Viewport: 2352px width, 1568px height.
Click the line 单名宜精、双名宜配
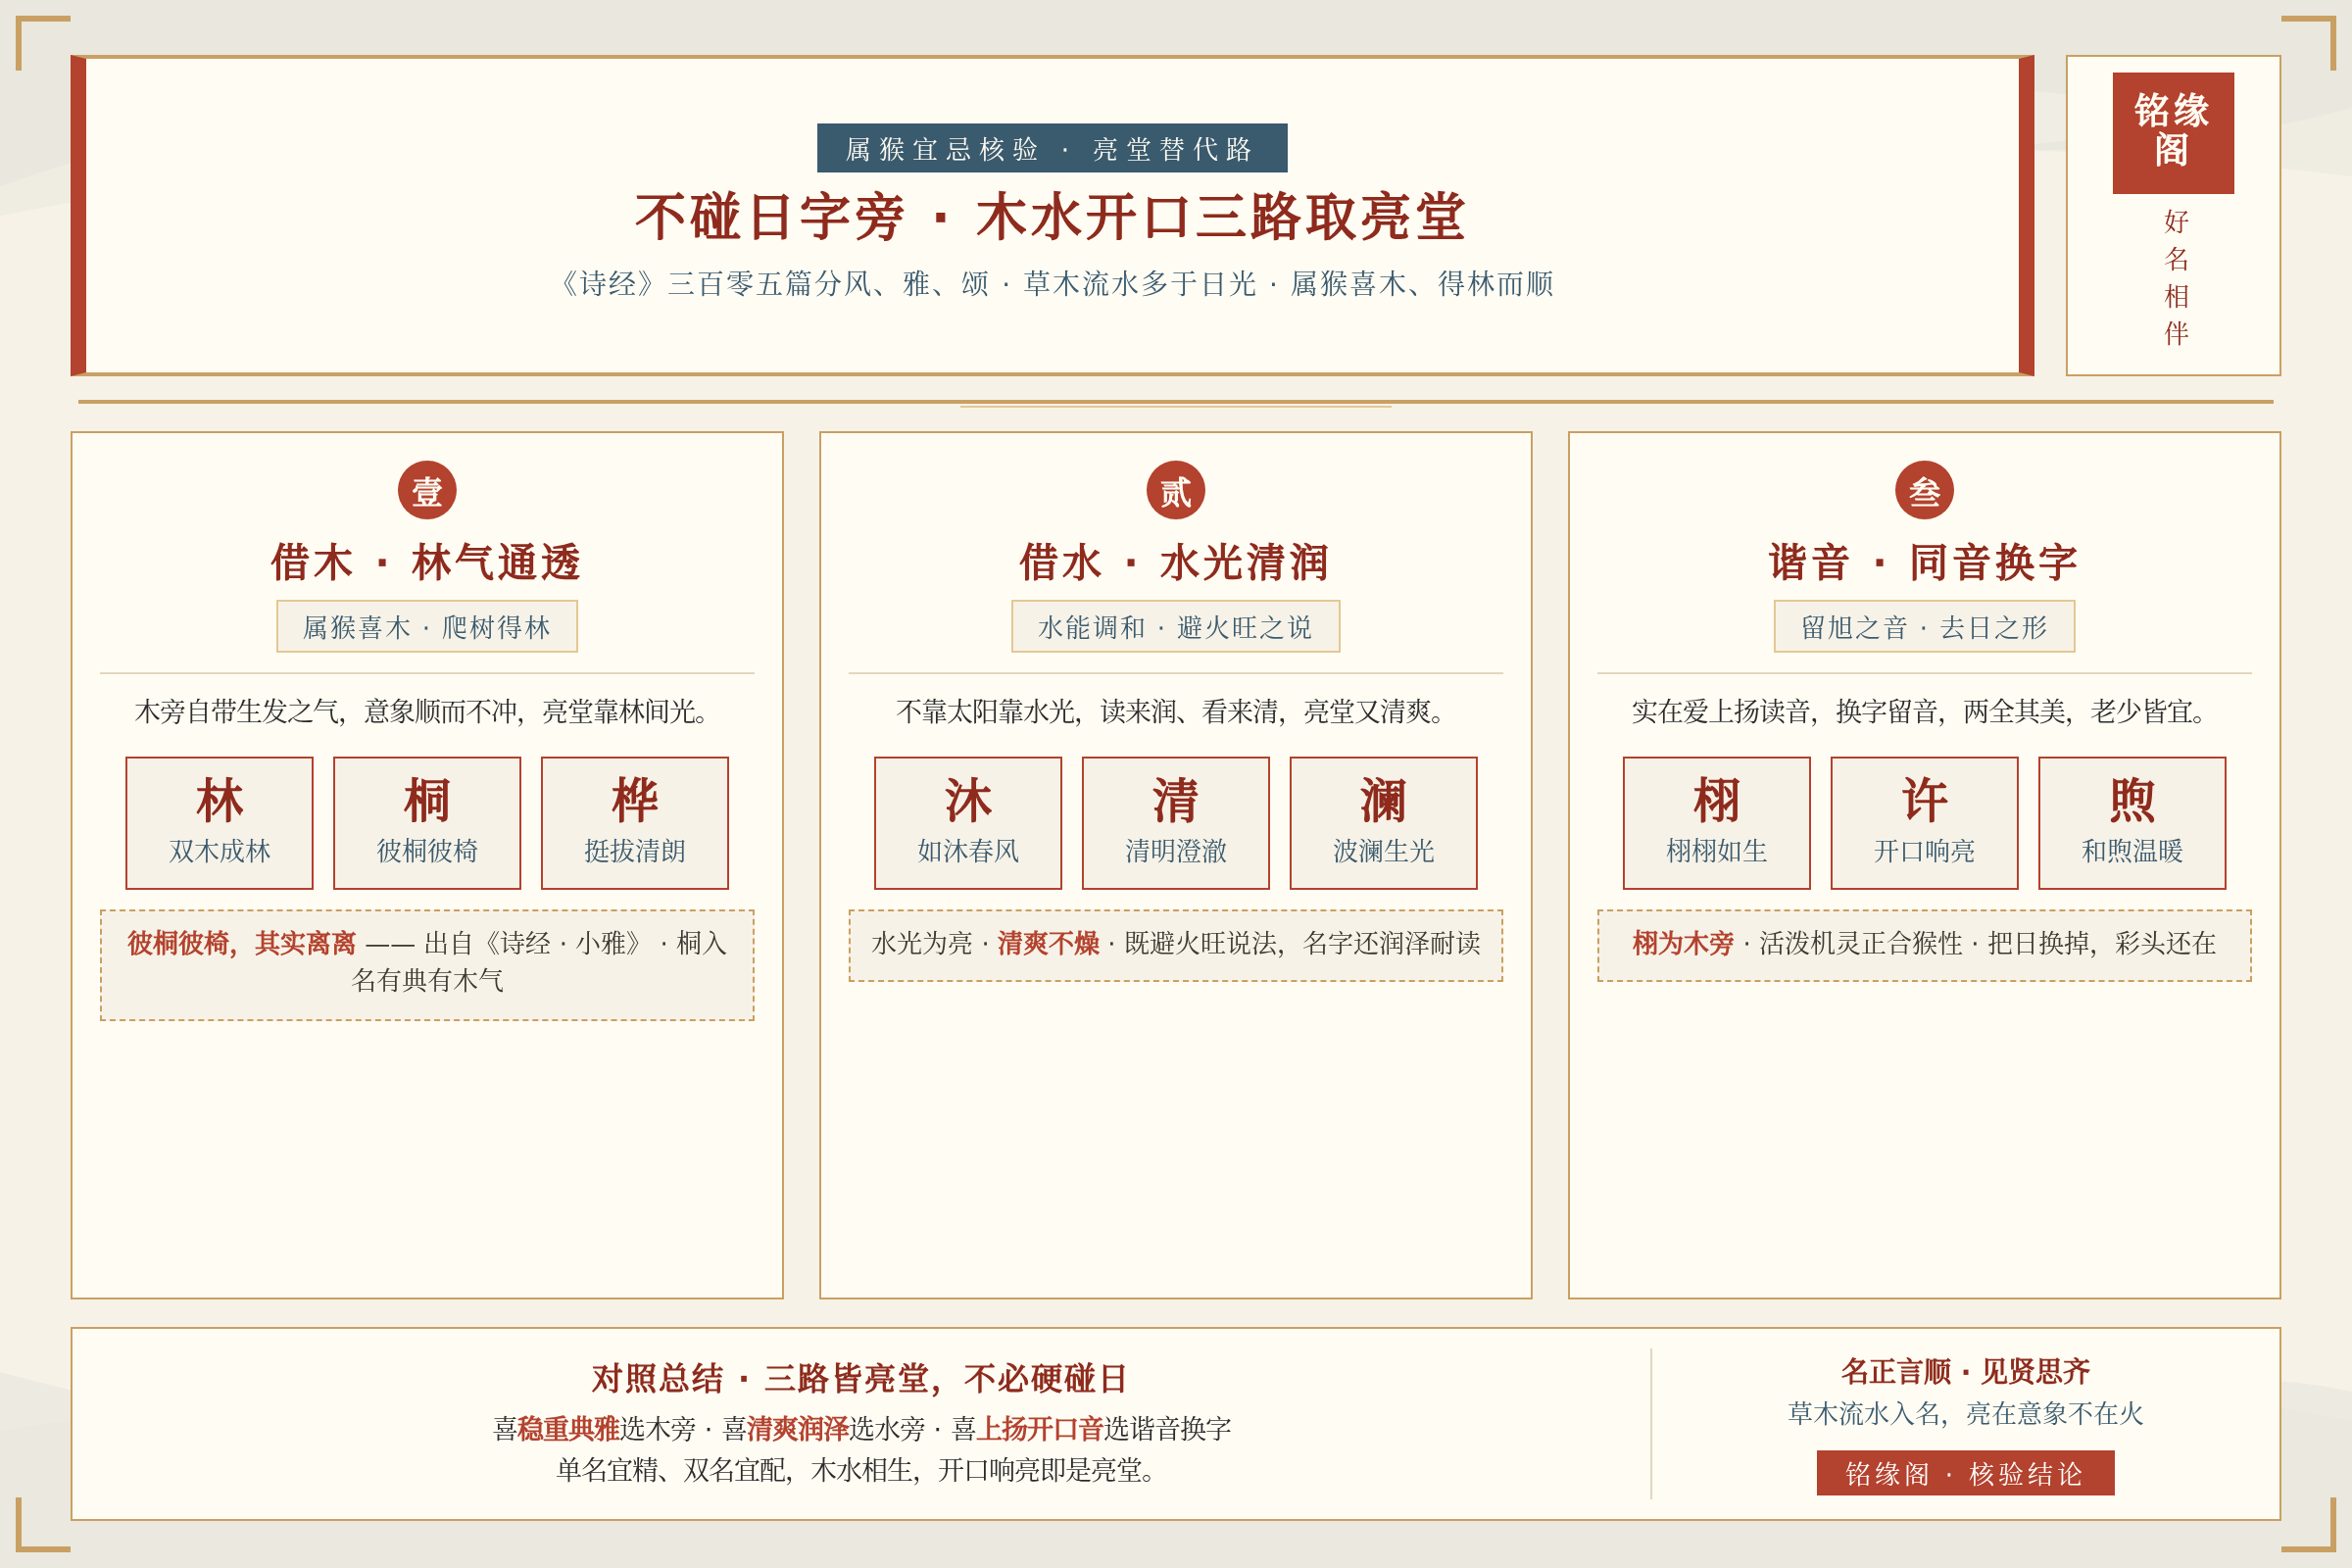861,1470
